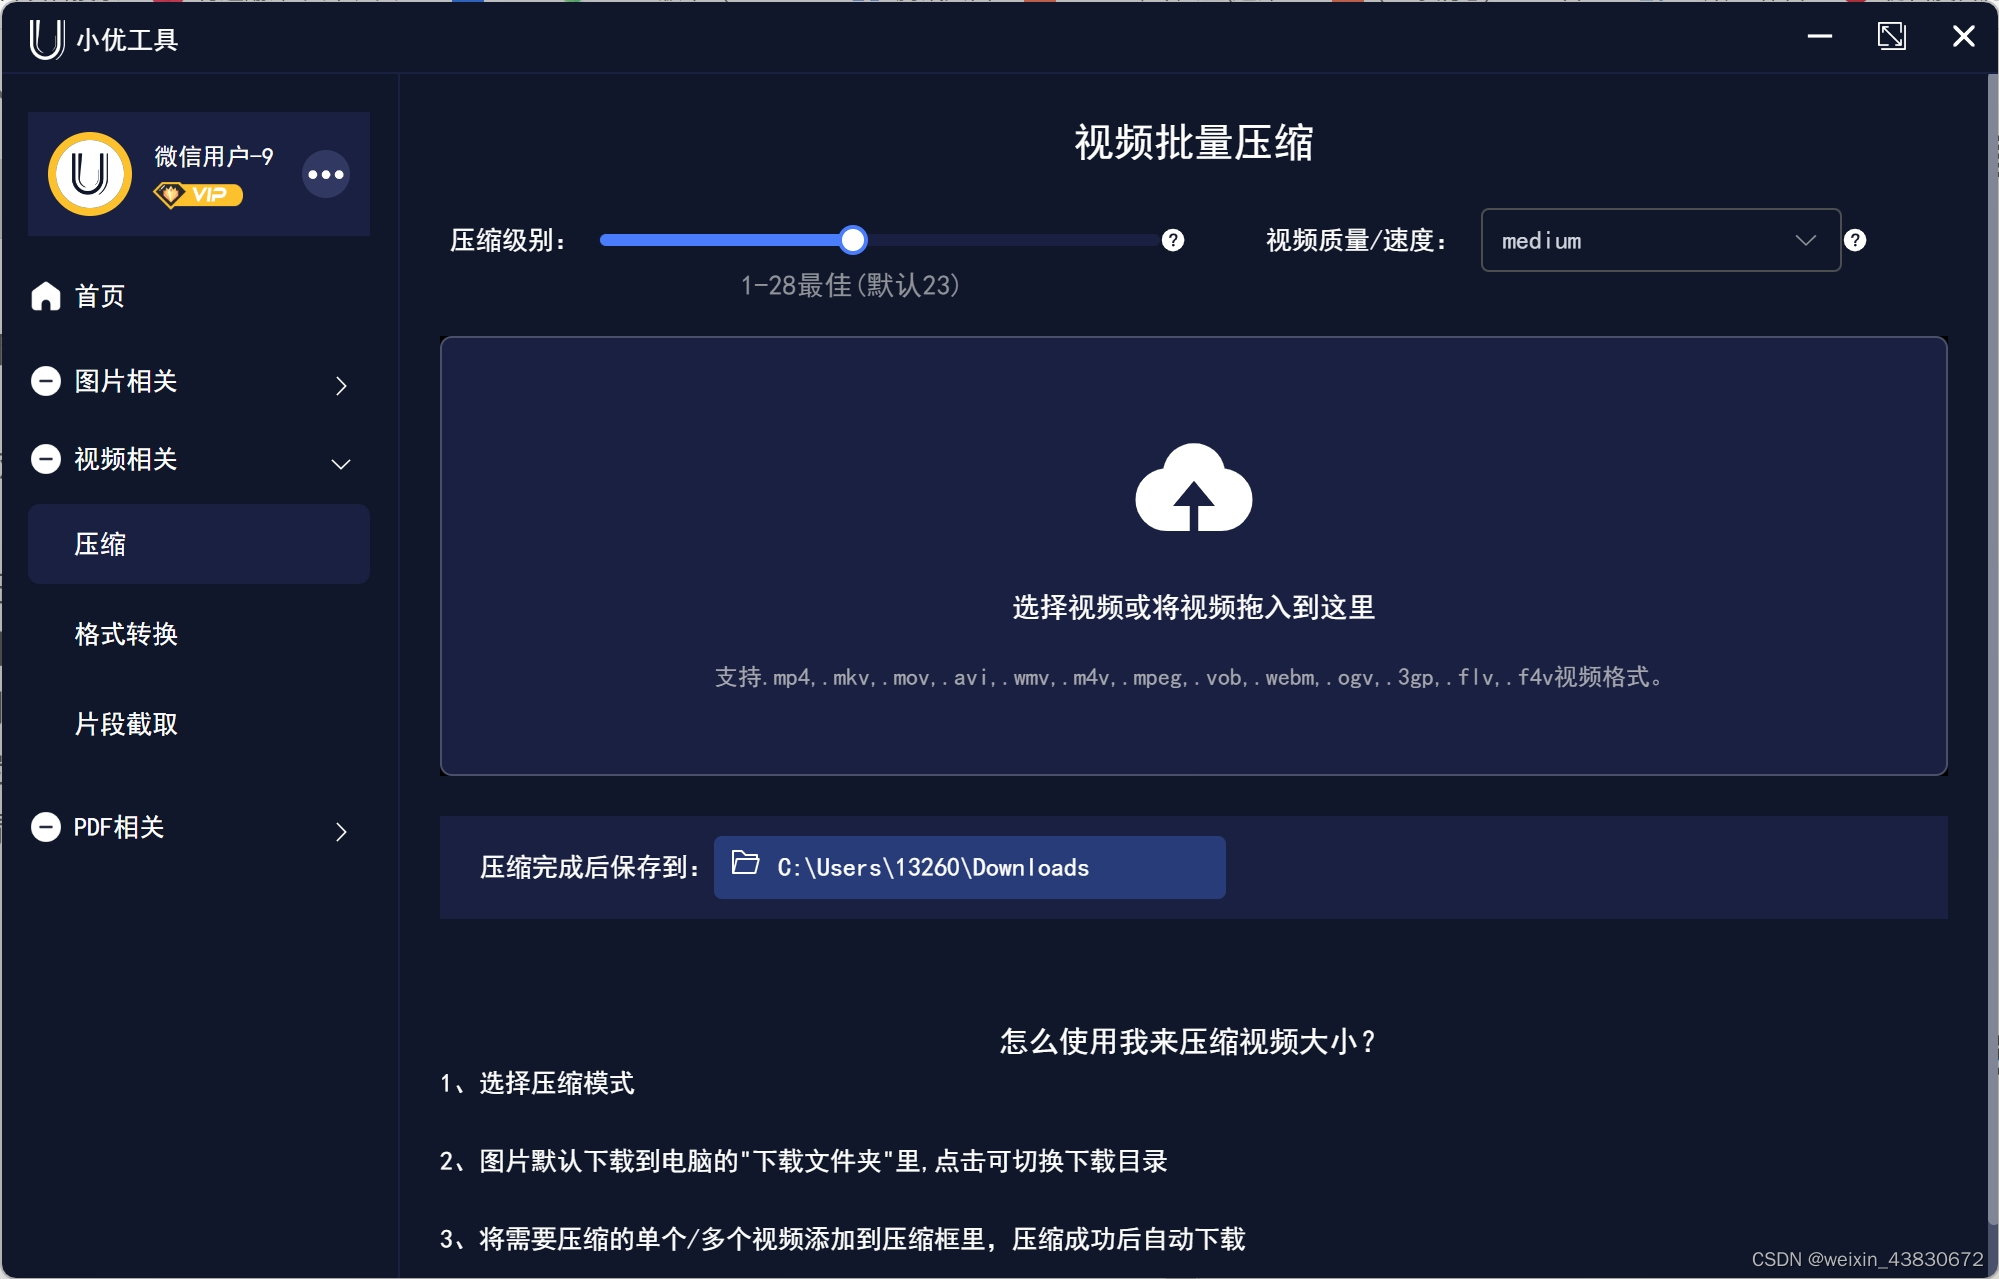Viewport: 1999px width, 1279px height.
Task: Click the help icon beside the compression slider
Action: [1173, 241]
